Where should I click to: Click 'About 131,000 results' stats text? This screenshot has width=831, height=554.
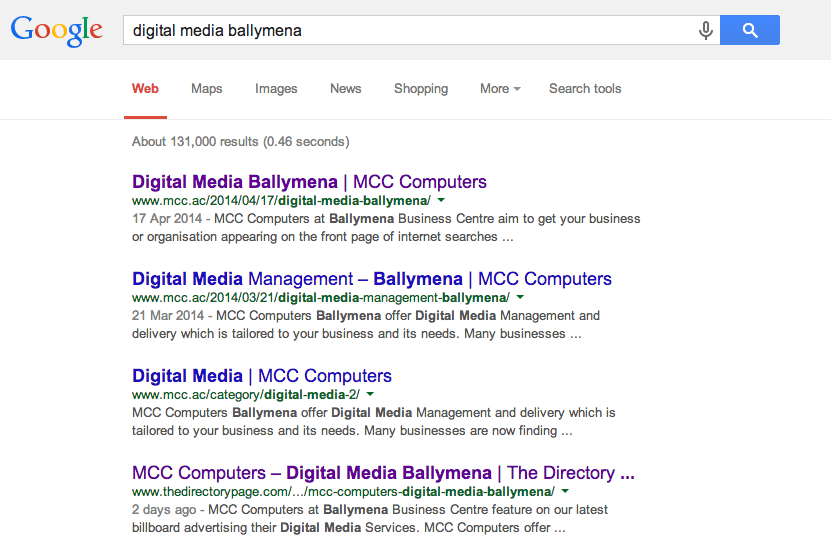click(x=241, y=142)
